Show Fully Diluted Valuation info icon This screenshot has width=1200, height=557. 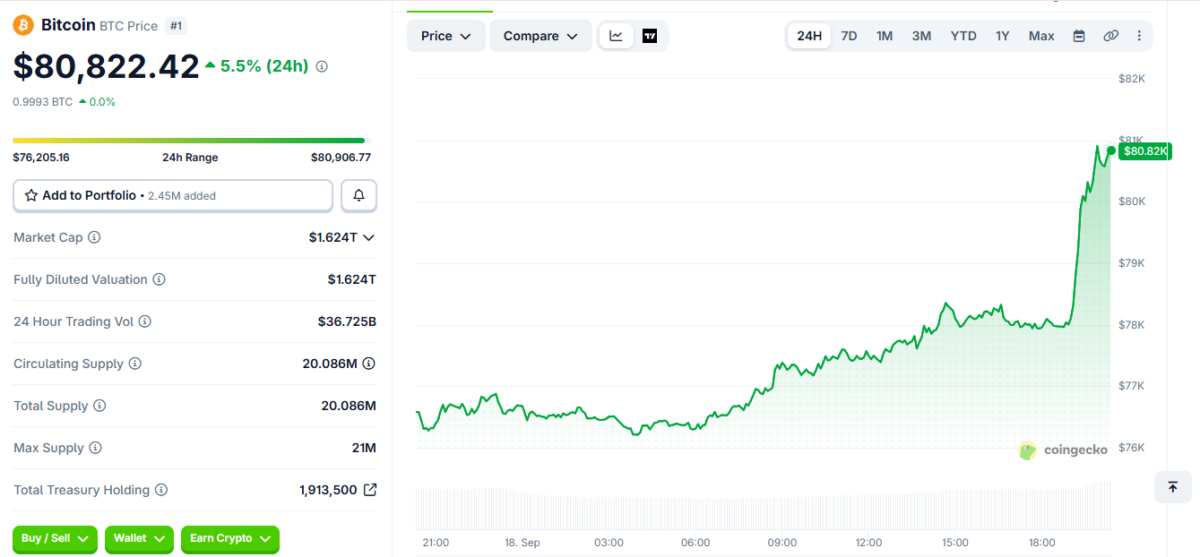159,280
